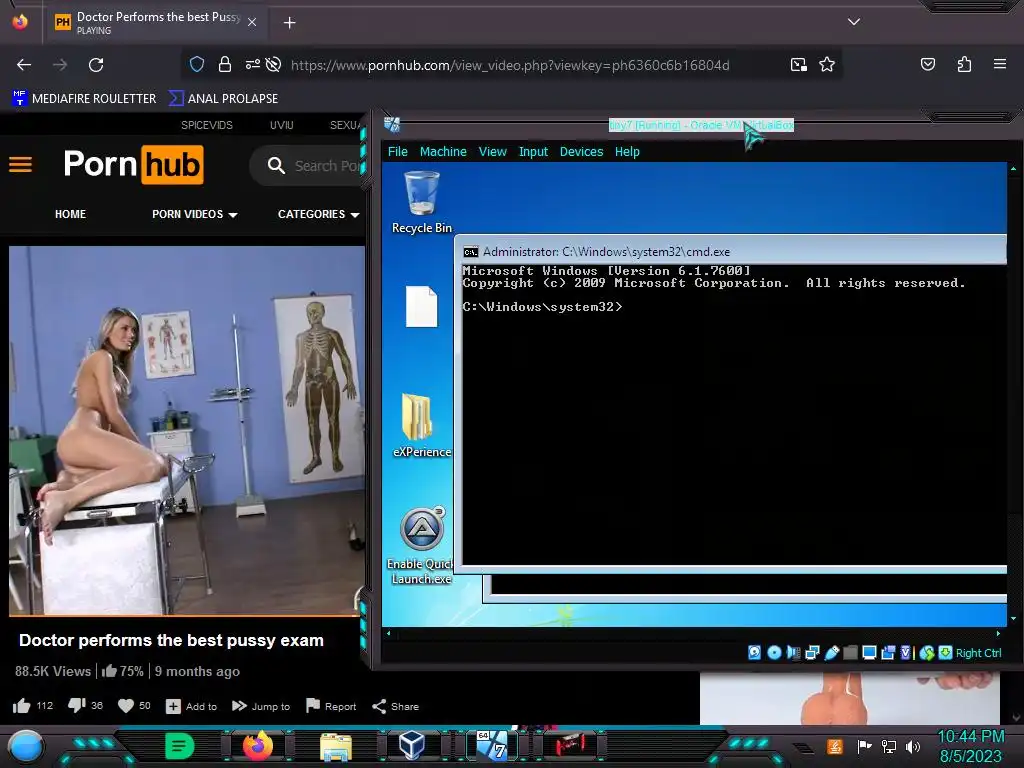Select Enable Quick Launch.exe icon
Viewport: 1024px width, 768px height.
pyautogui.click(x=422, y=545)
